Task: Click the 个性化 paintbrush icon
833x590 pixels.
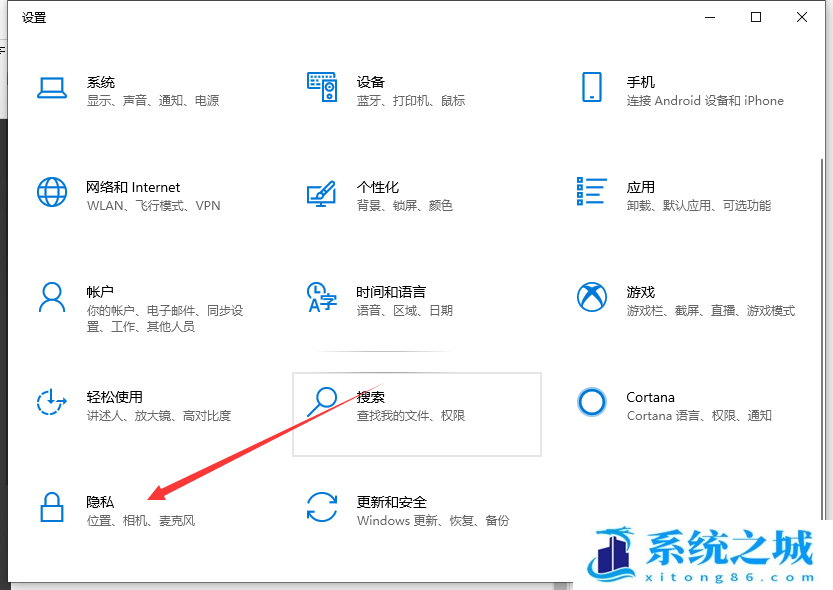Action: point(322,192)
